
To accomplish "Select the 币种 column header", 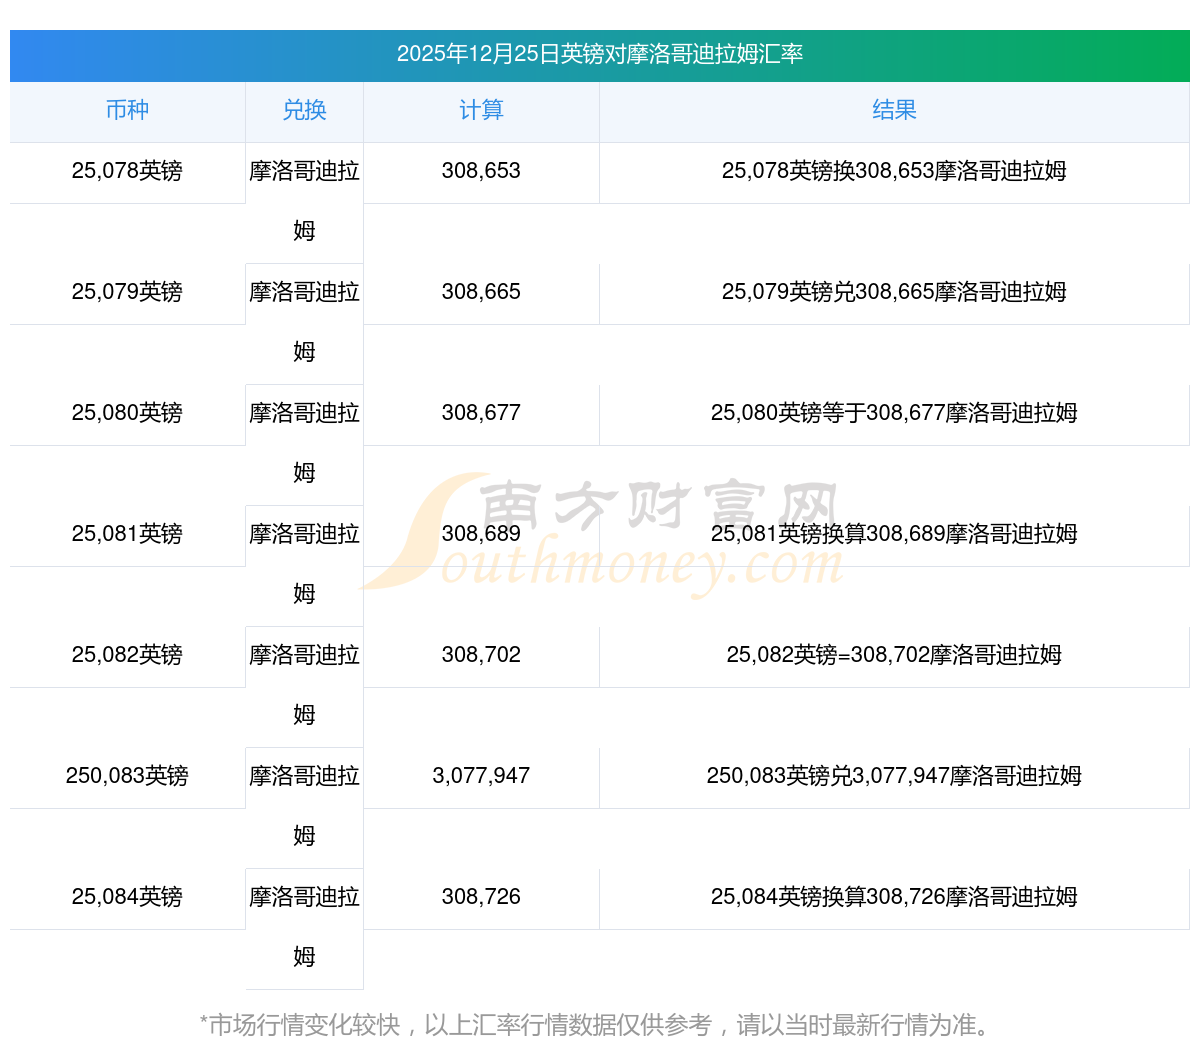I will pos(127,111).
